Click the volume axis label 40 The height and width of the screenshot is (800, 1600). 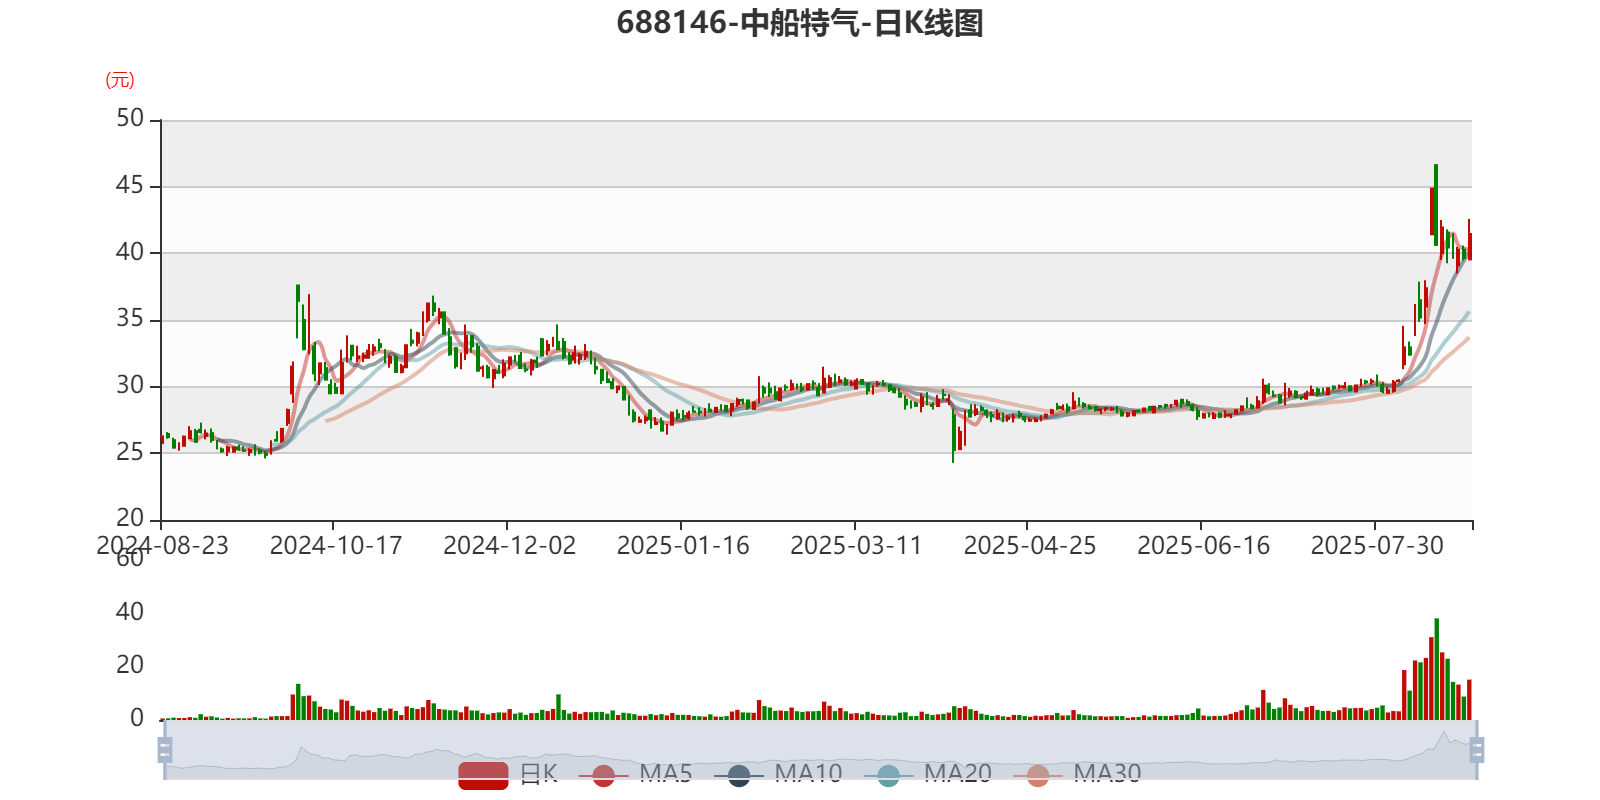point(130,612)
